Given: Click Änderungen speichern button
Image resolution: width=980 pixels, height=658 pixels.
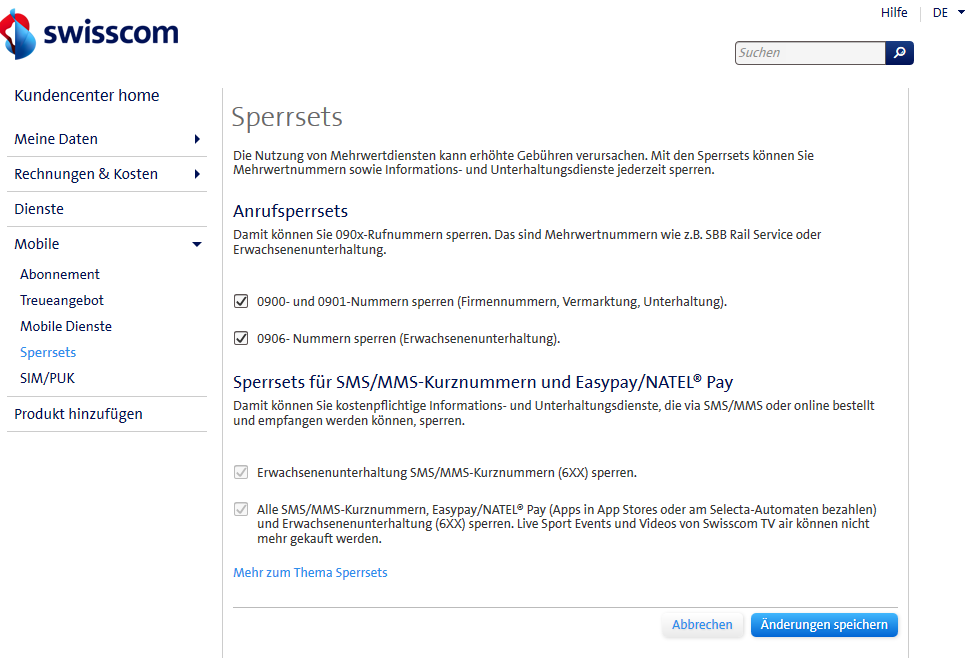Looking at the screenshot, I should point(824,625).
